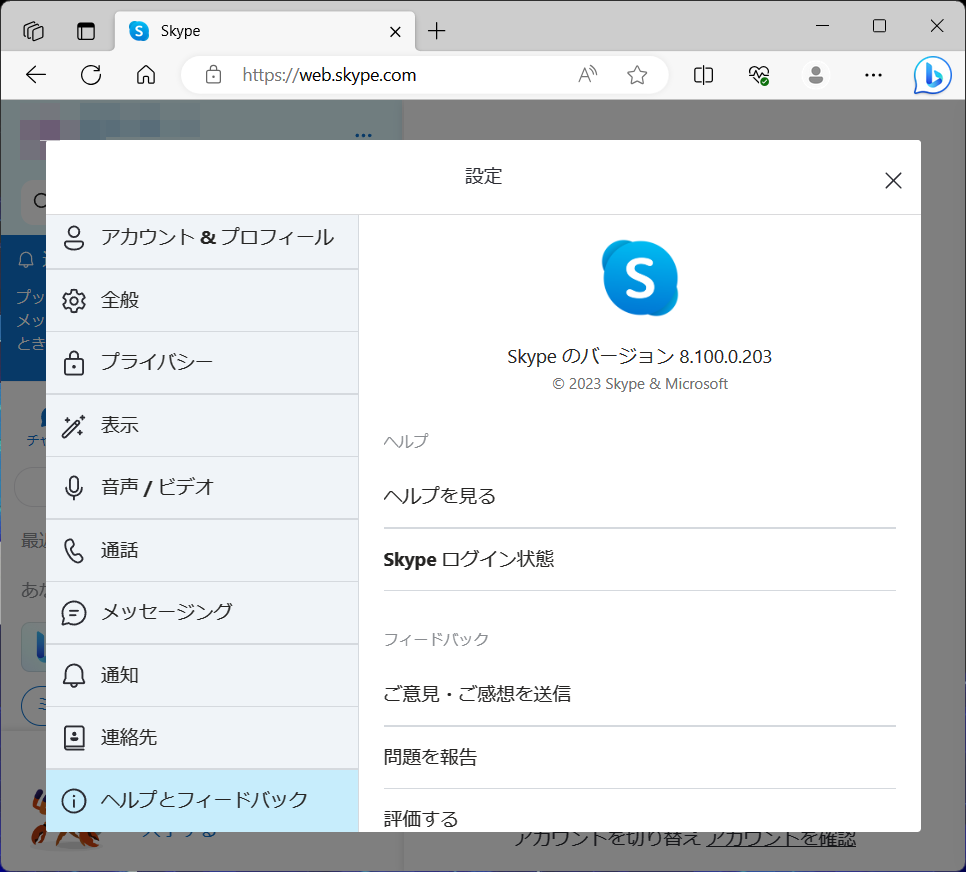Click the person icon beside アカウント & プロフィール
Screen dimensions: 966x872
[74, 238]
